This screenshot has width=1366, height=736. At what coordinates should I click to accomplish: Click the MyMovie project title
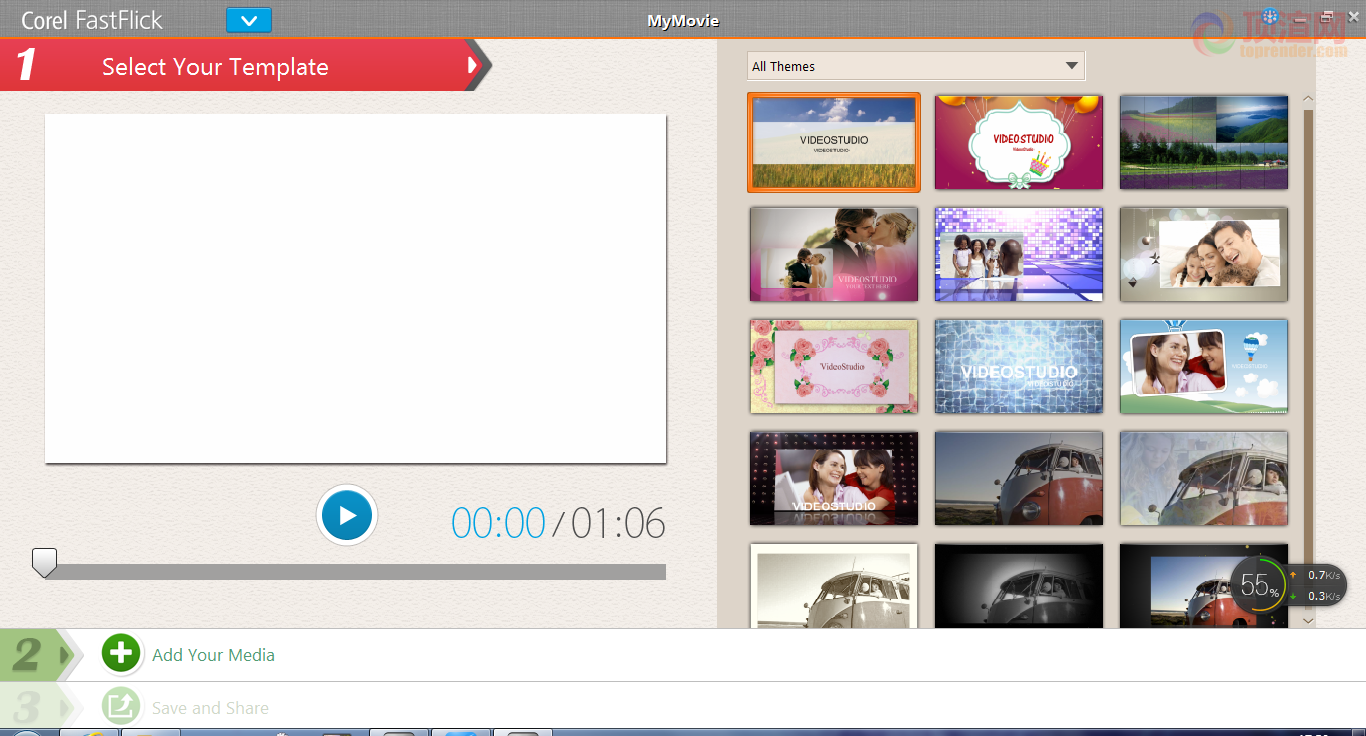[x=683, y=20]
